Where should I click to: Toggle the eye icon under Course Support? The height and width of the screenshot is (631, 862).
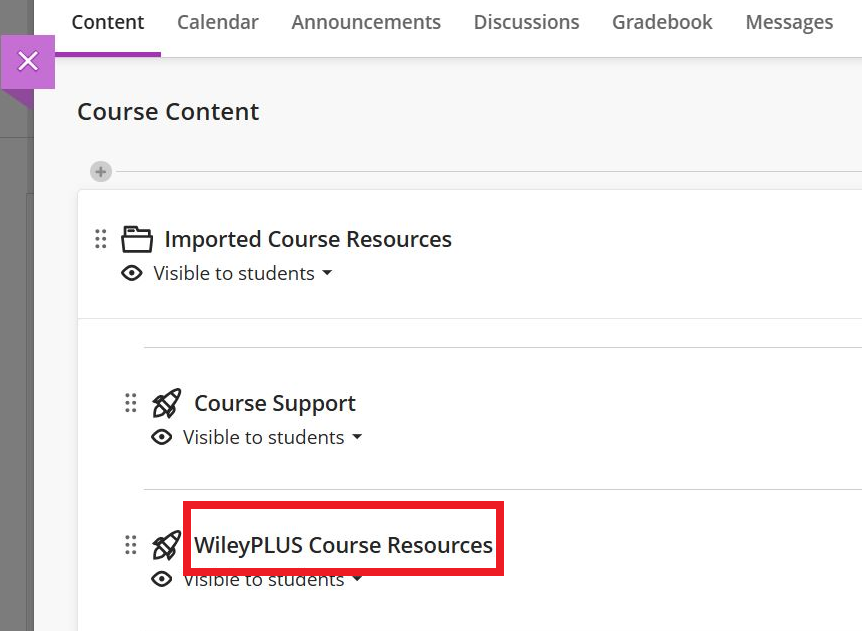[162, 437]
